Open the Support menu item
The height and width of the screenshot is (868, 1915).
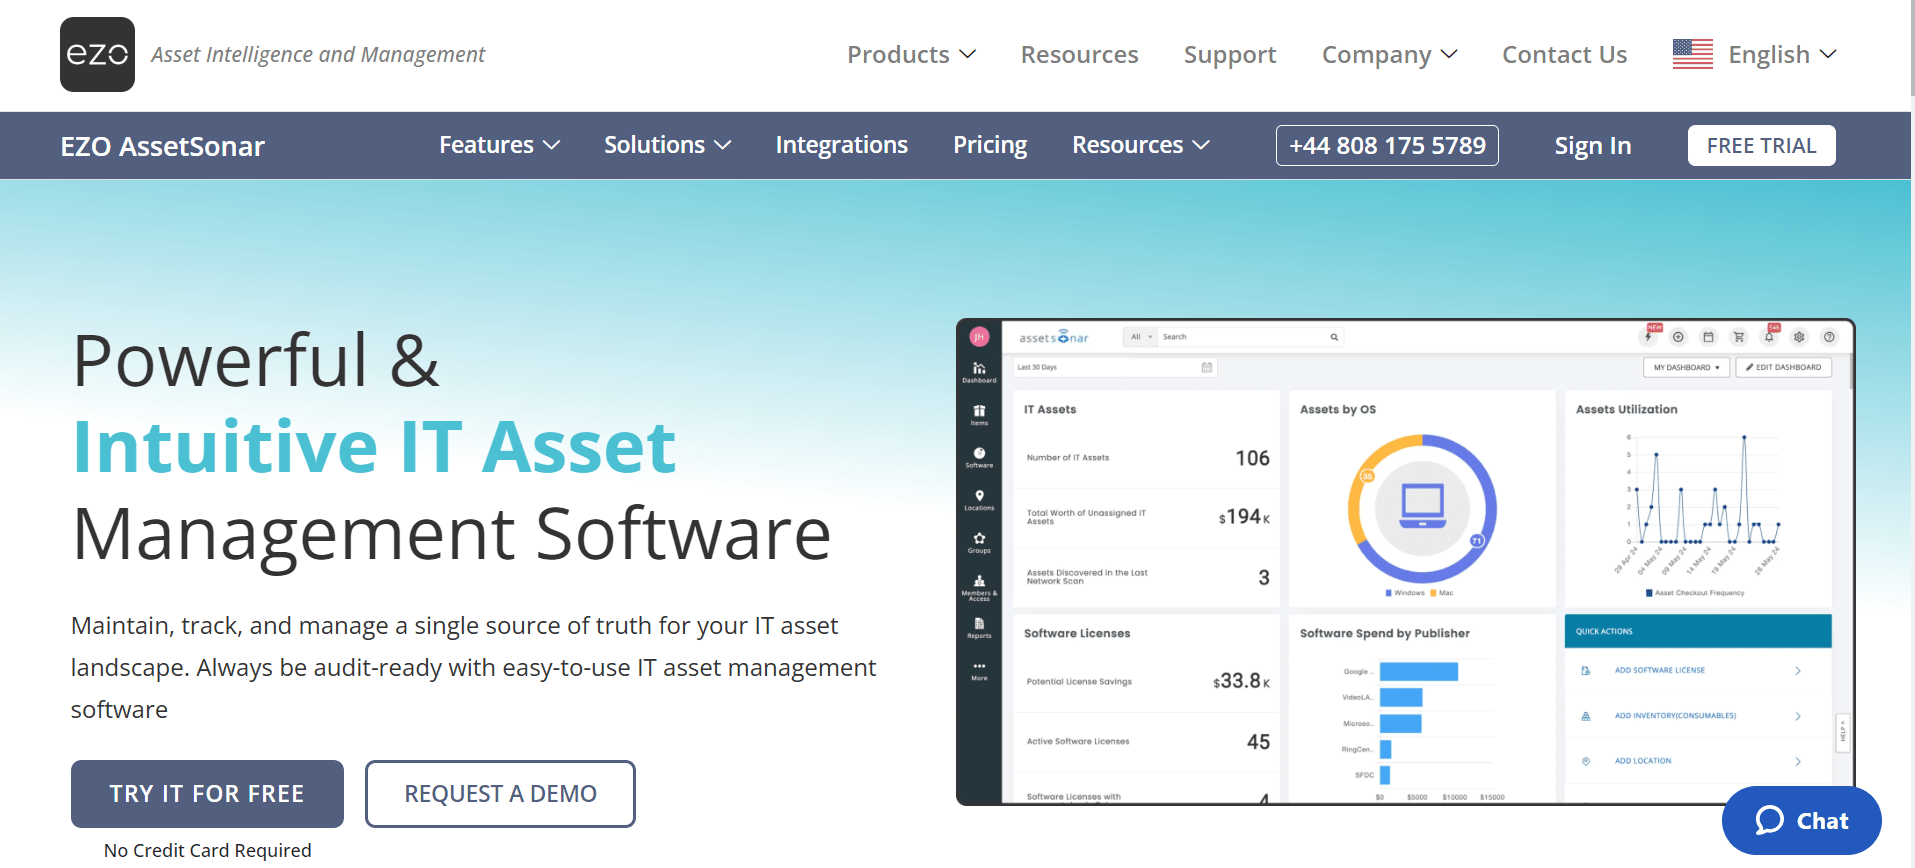pos(1230,54)
